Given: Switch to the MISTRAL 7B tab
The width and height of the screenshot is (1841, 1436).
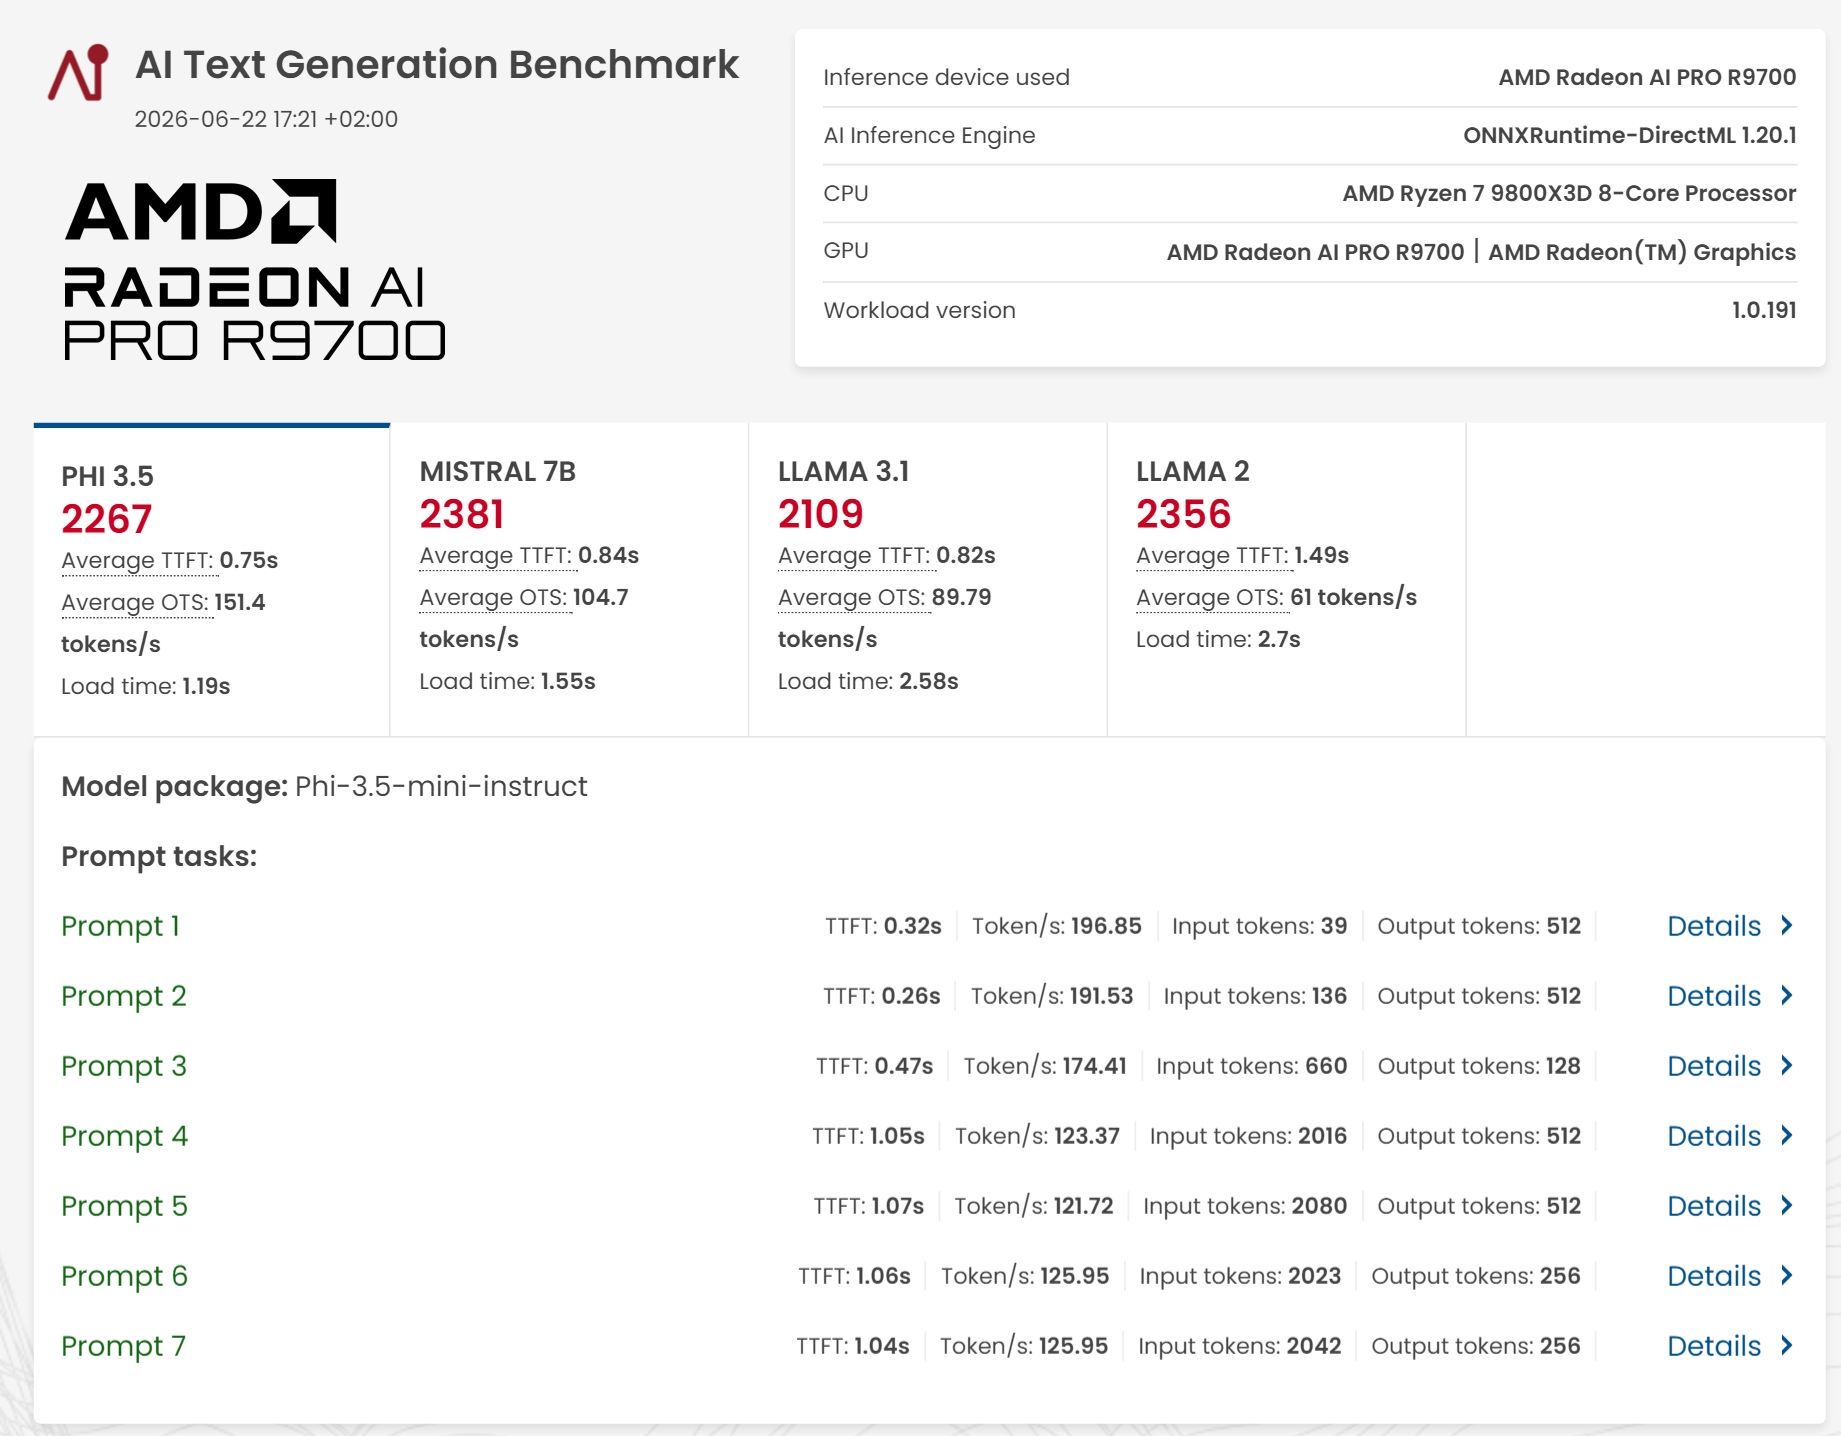Looking at the screenshot, I should coord(569,580).
